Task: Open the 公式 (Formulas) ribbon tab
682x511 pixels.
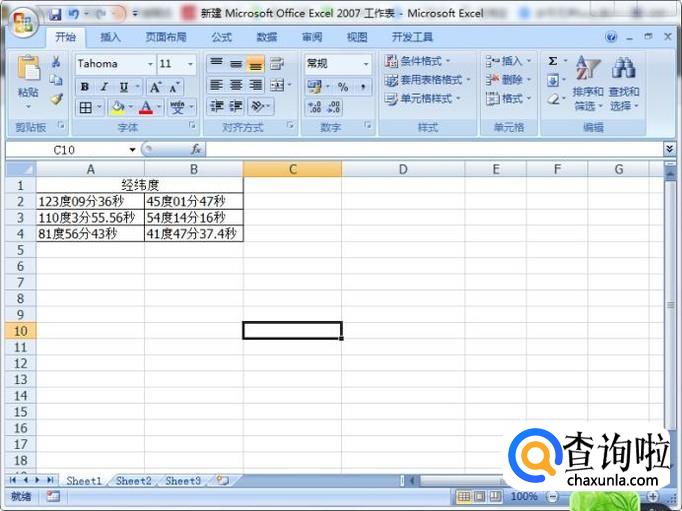Action: click(221, 37)
